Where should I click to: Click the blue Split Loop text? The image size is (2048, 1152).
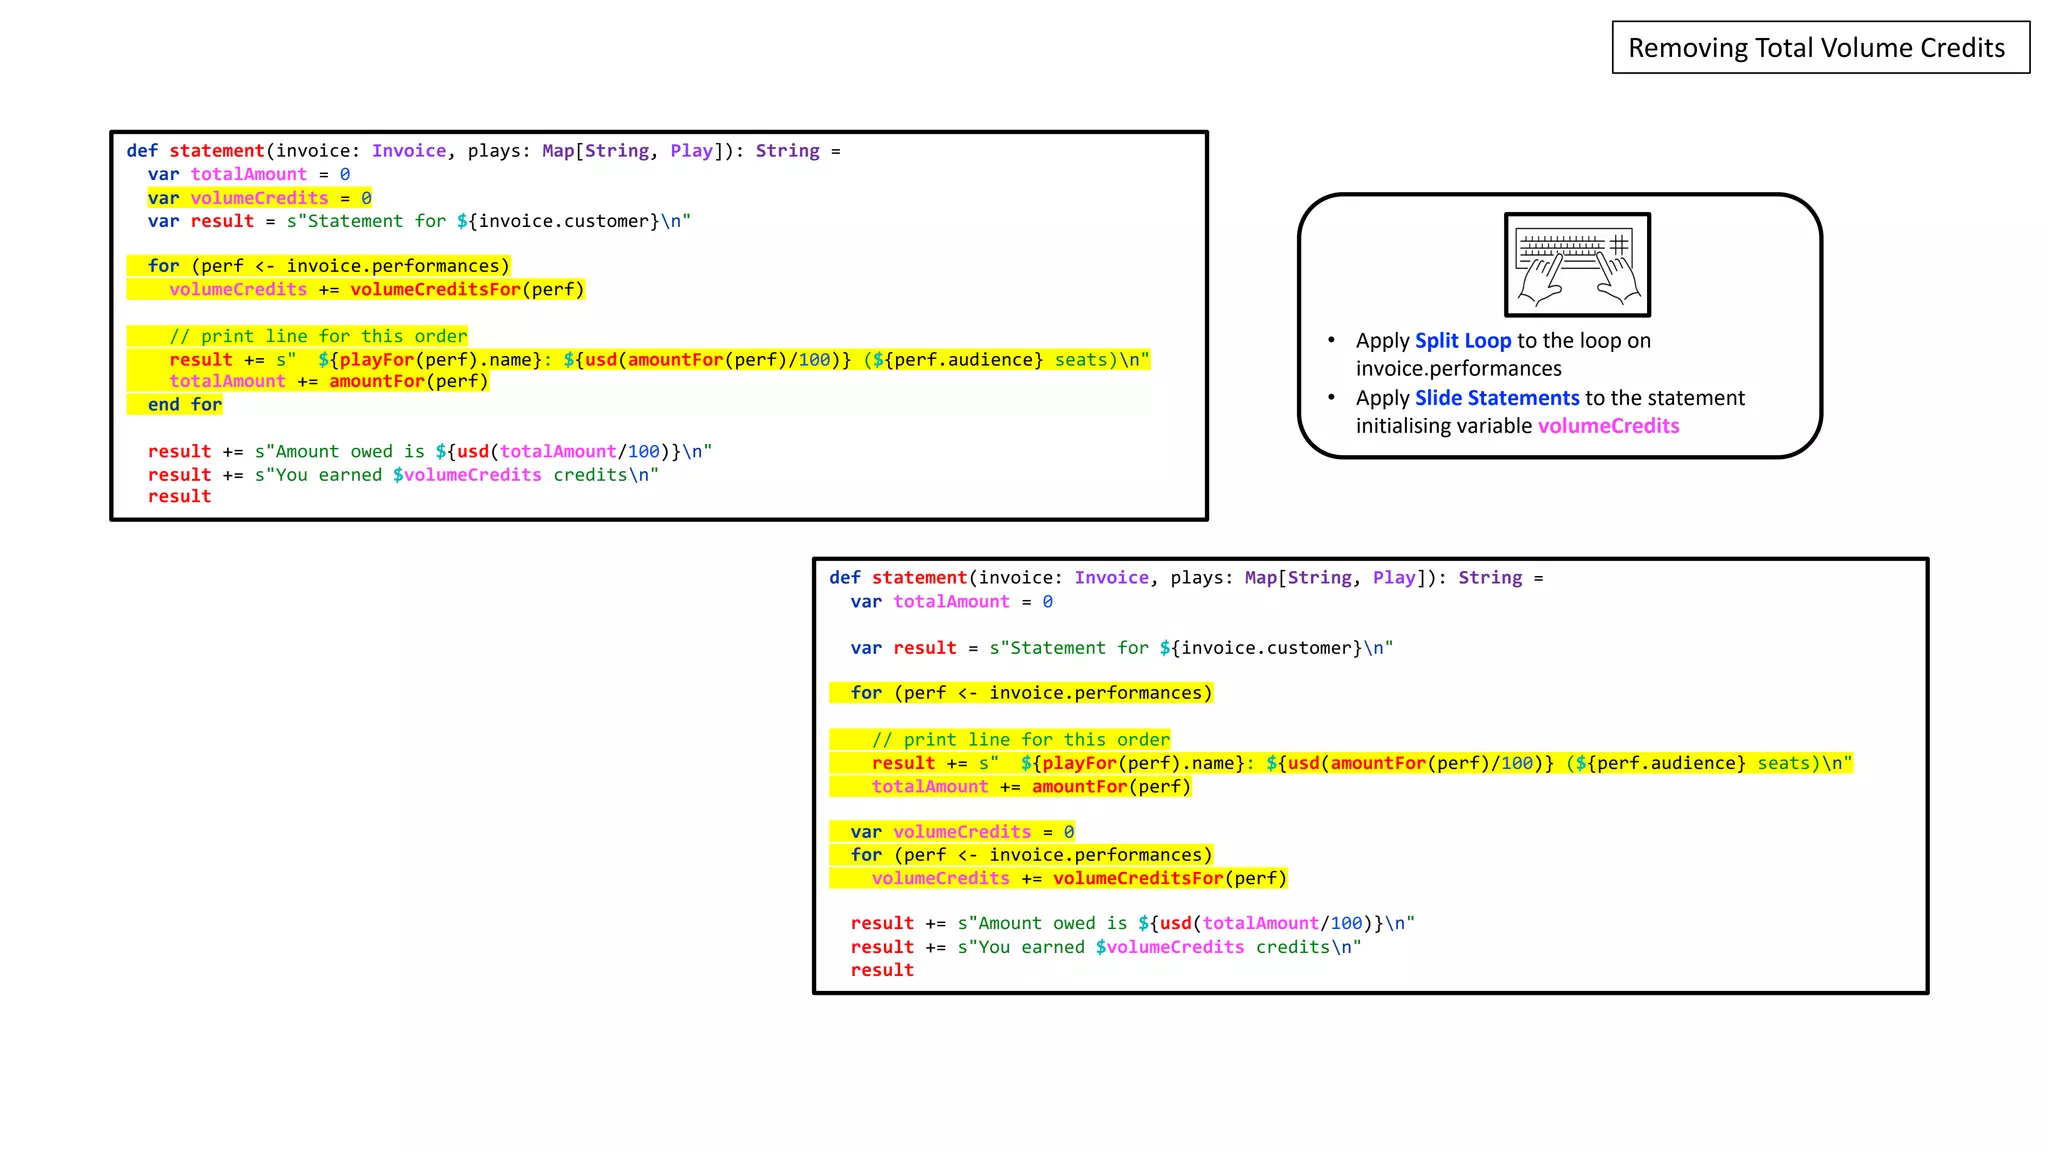point(1462,341)
